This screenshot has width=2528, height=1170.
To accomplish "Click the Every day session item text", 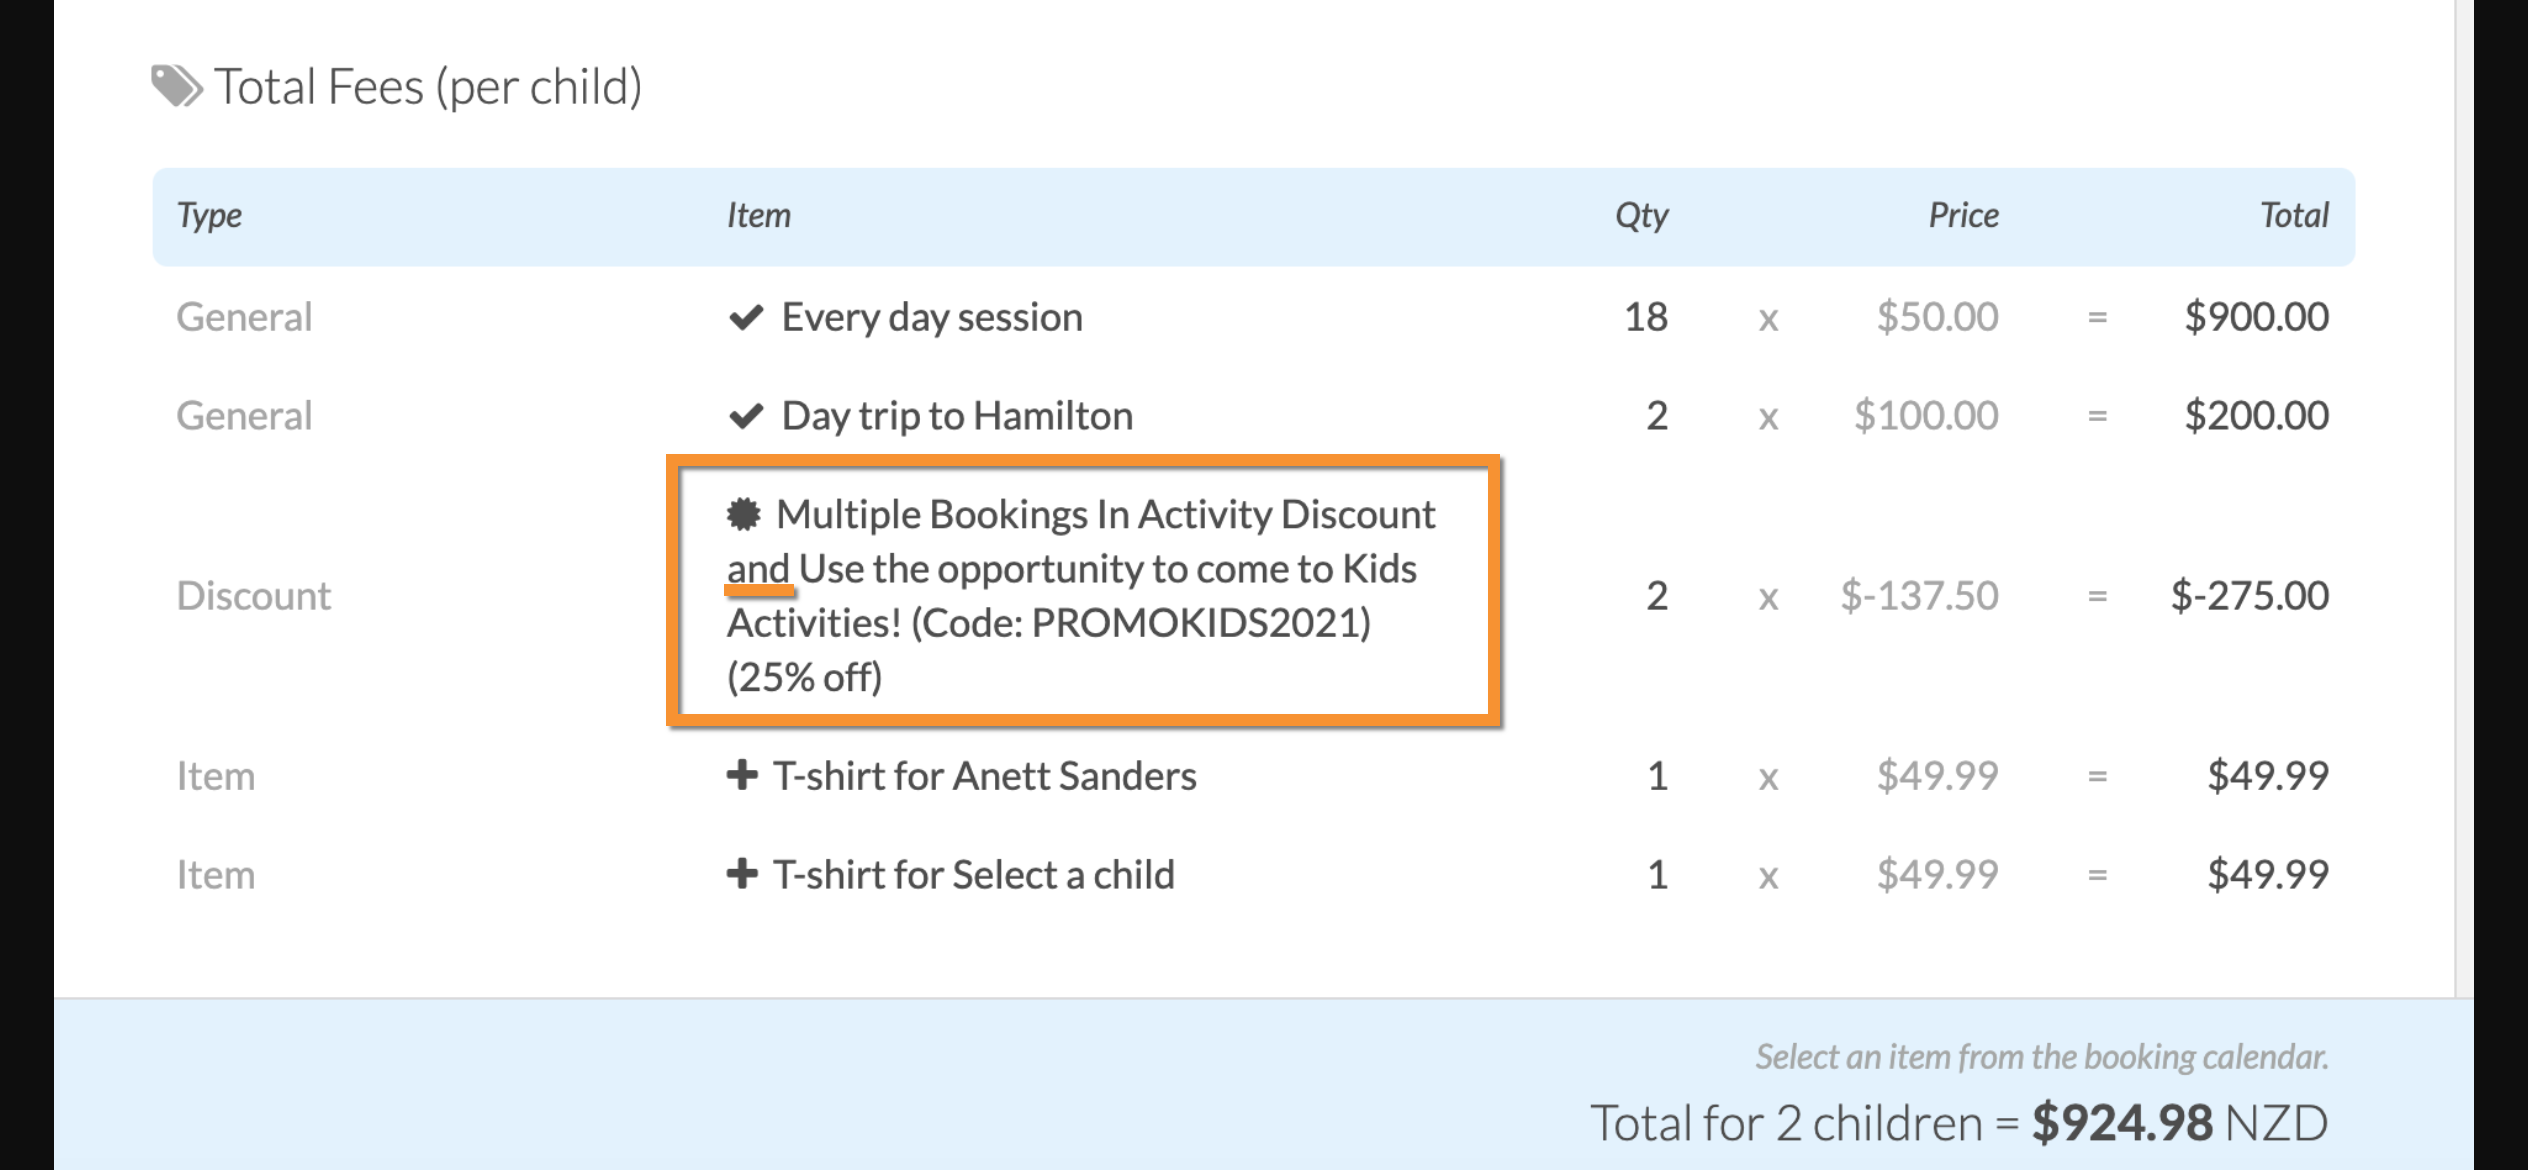I will 932,318.
